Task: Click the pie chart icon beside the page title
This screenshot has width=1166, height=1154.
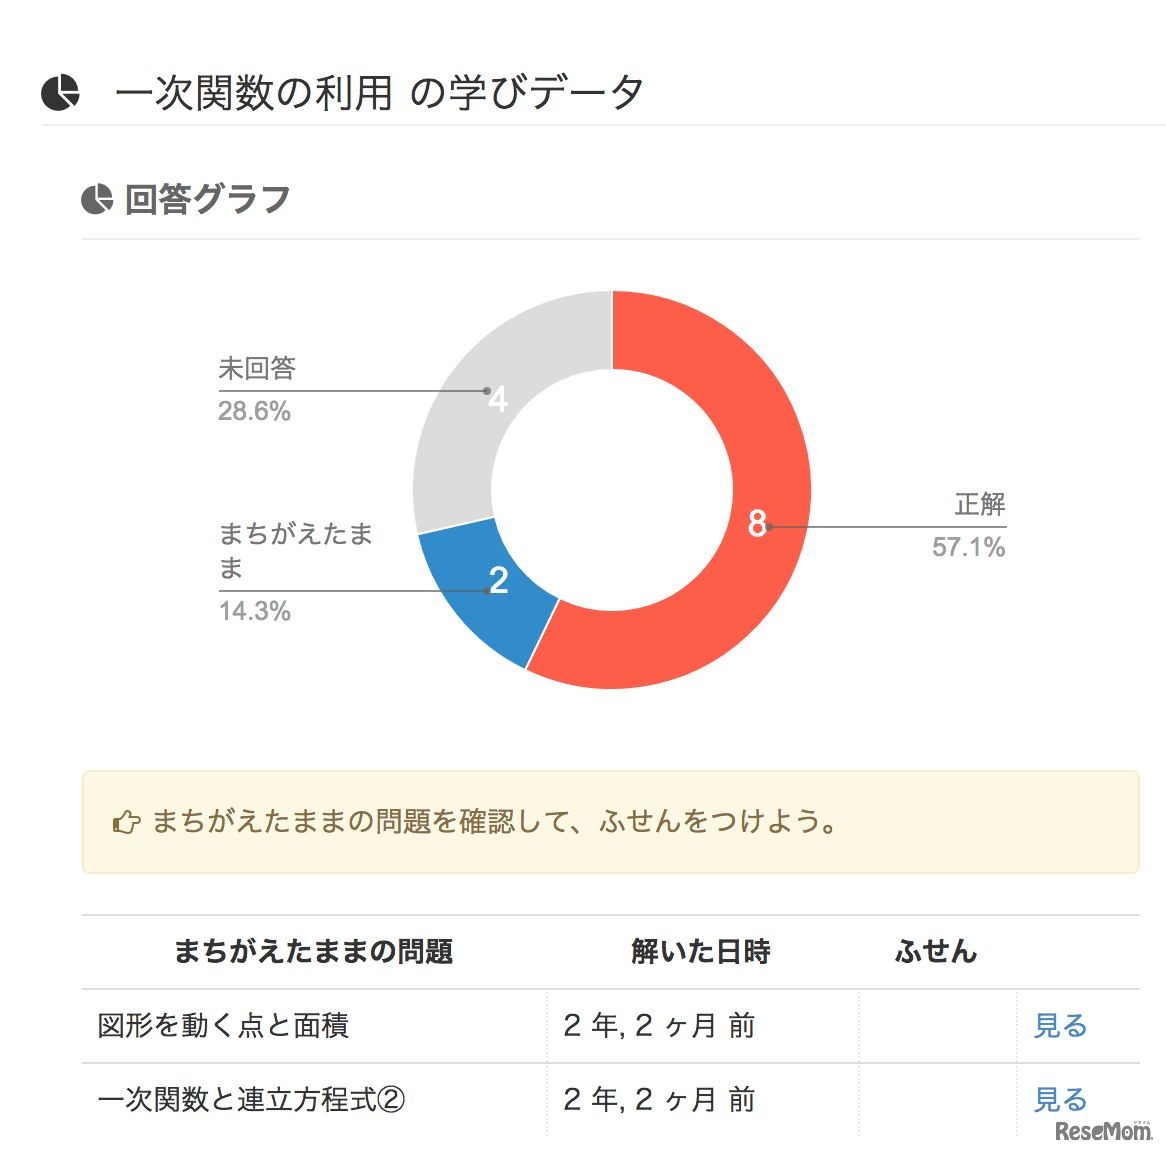Action: (x=60, y=93)
